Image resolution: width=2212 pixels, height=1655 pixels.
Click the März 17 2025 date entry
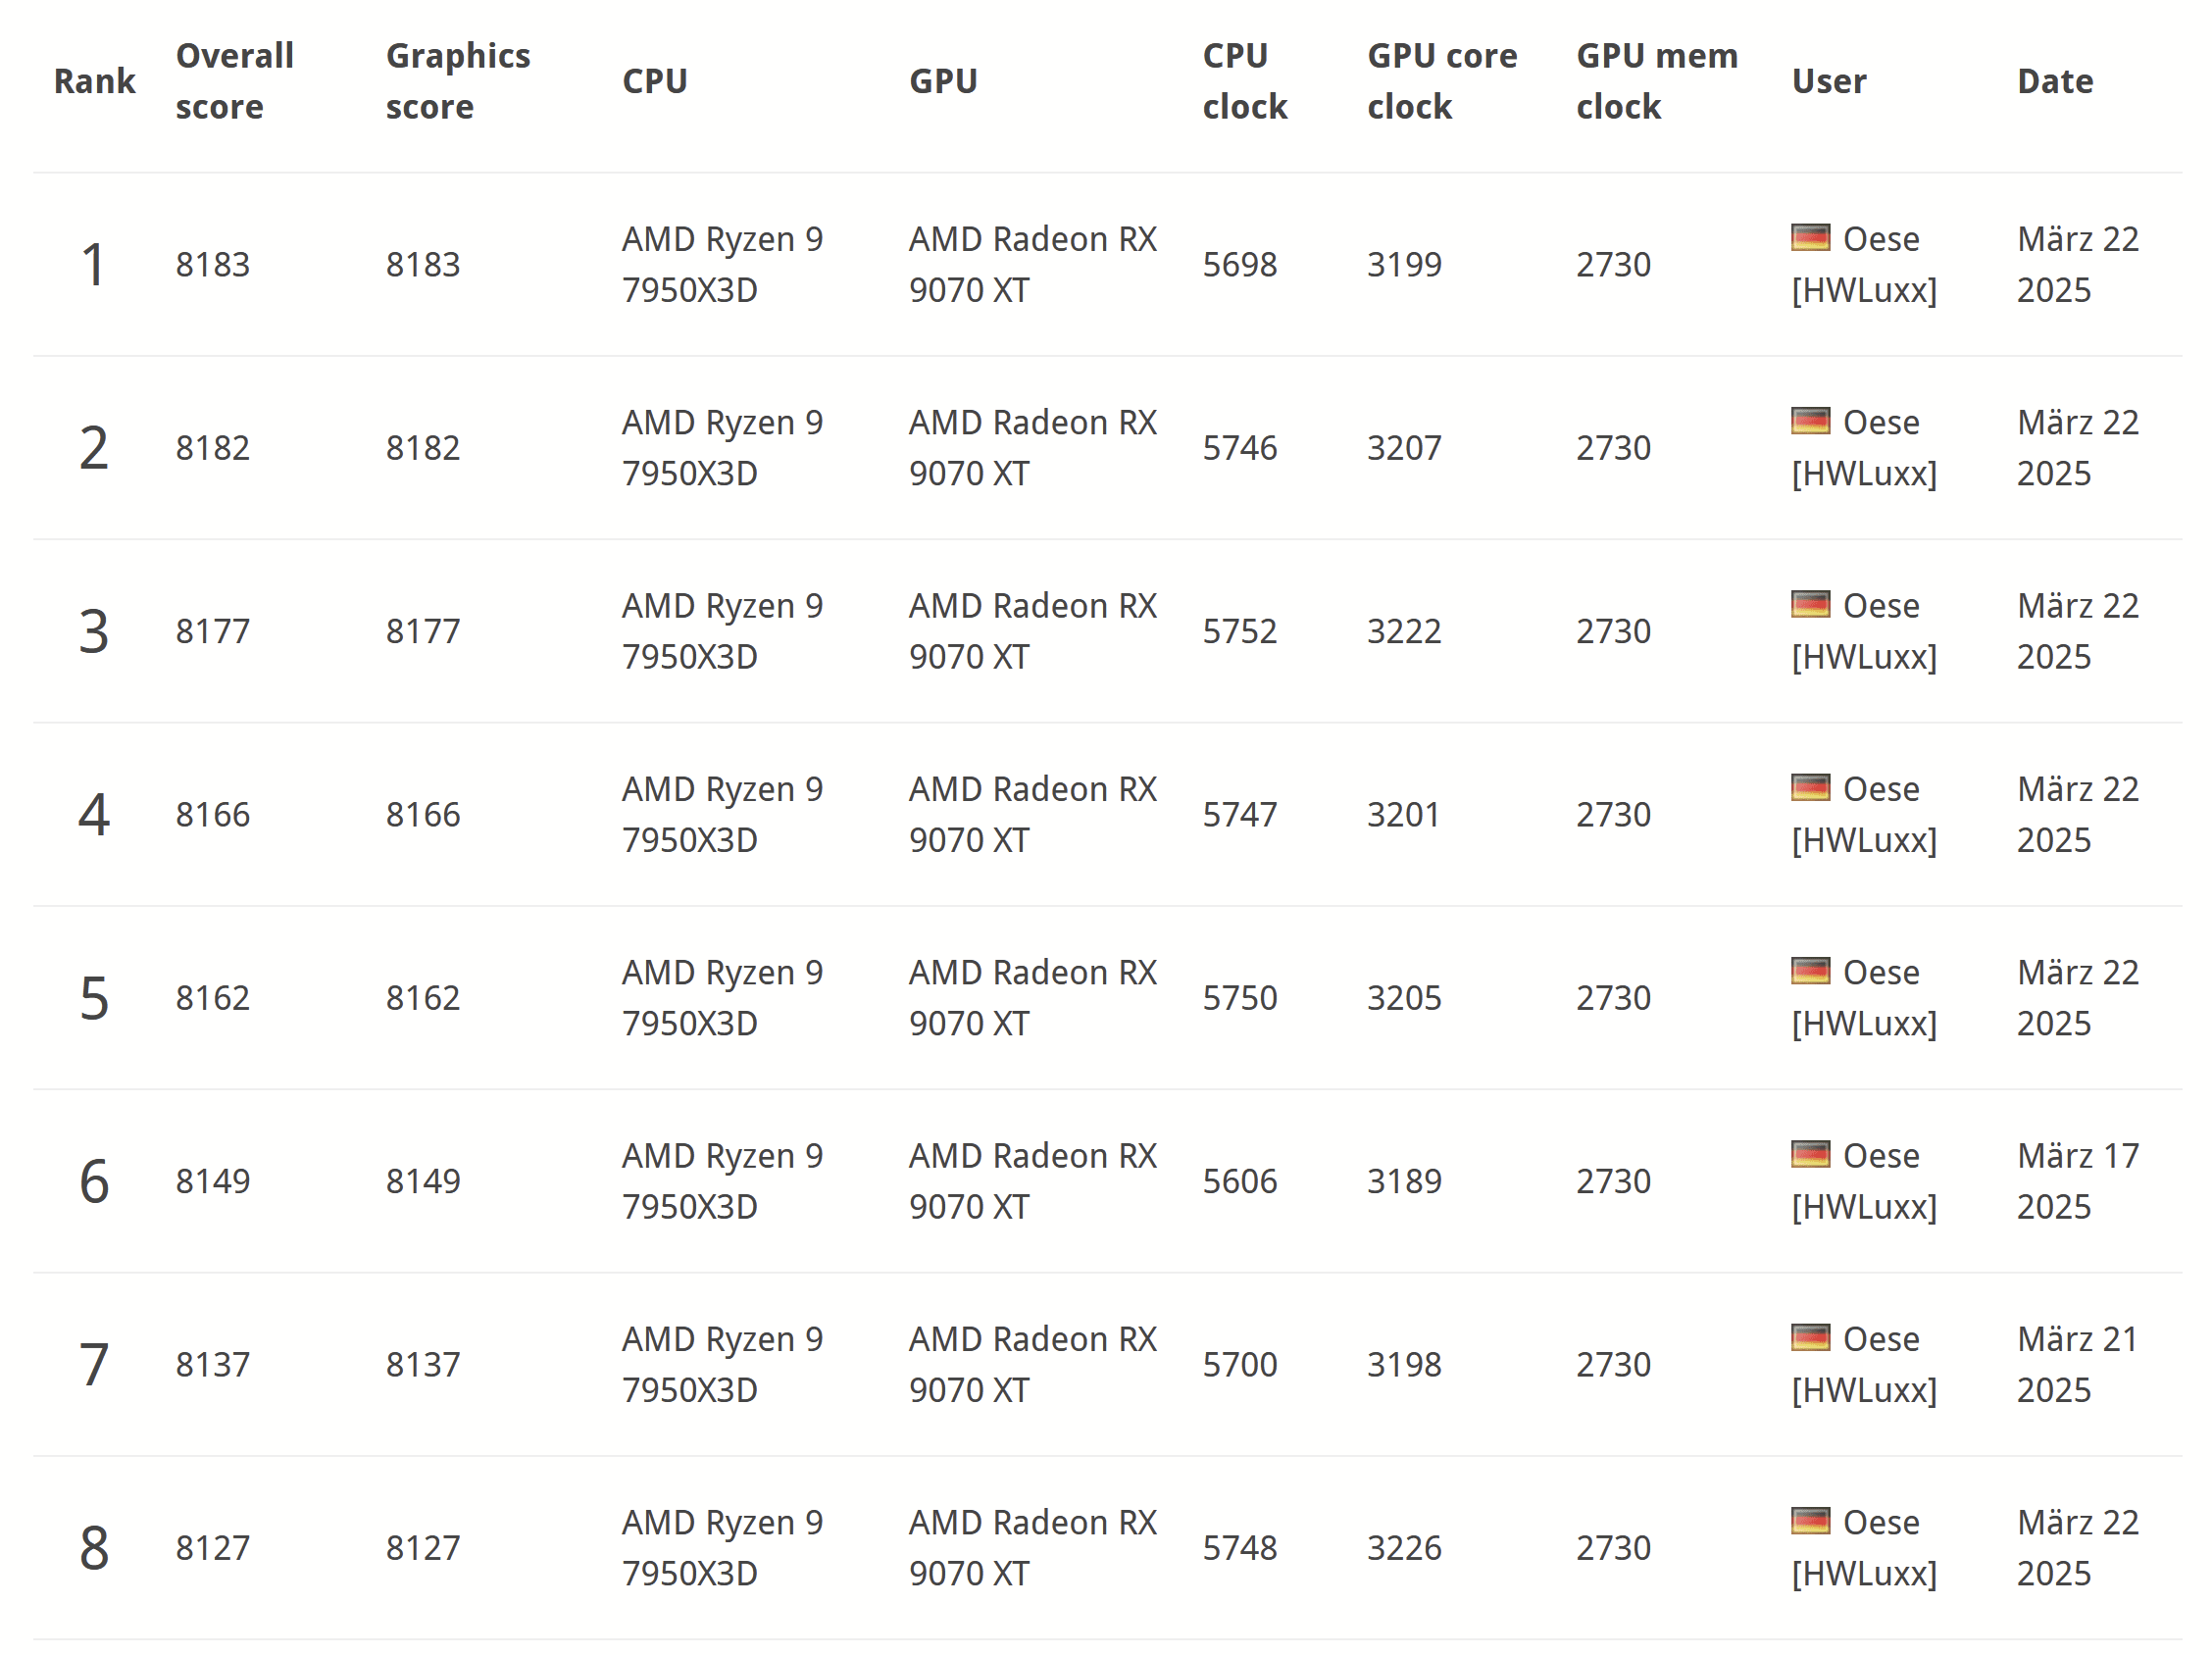click(2078, 1181)
